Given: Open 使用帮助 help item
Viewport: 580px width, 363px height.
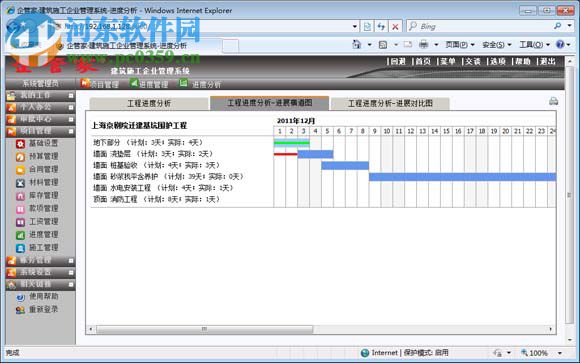Looking at the screenshot, I should point(37,296).
